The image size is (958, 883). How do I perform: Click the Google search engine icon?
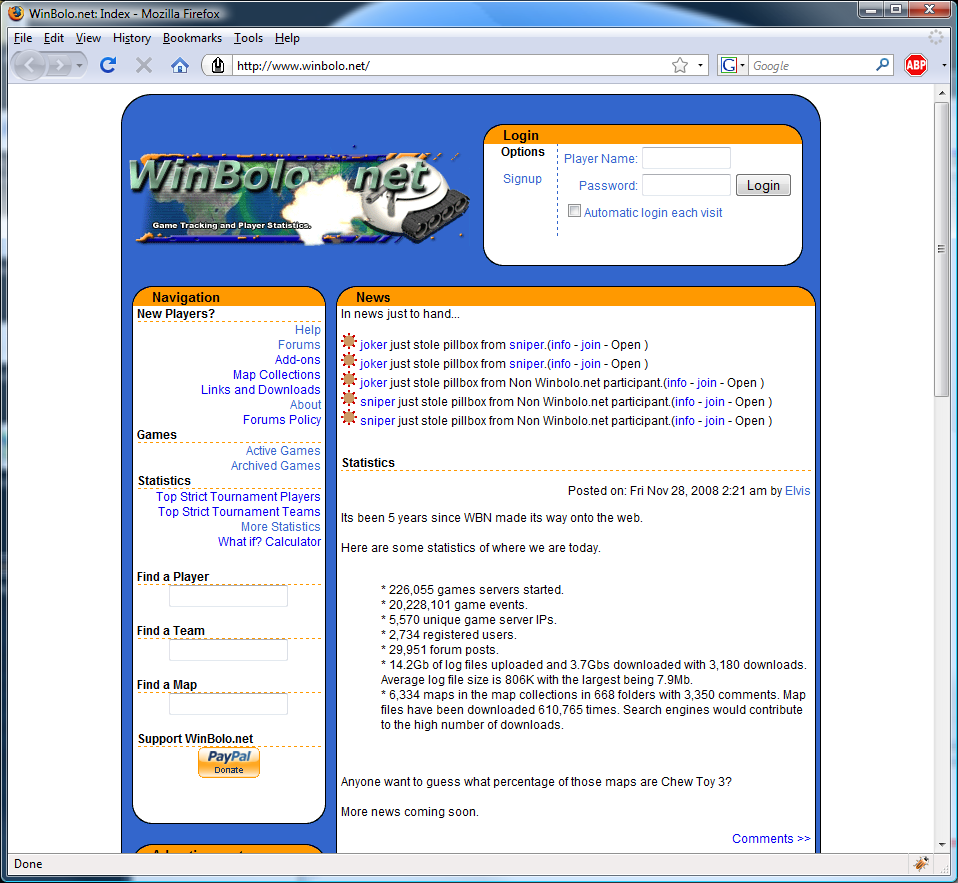(x=728, y=65)
